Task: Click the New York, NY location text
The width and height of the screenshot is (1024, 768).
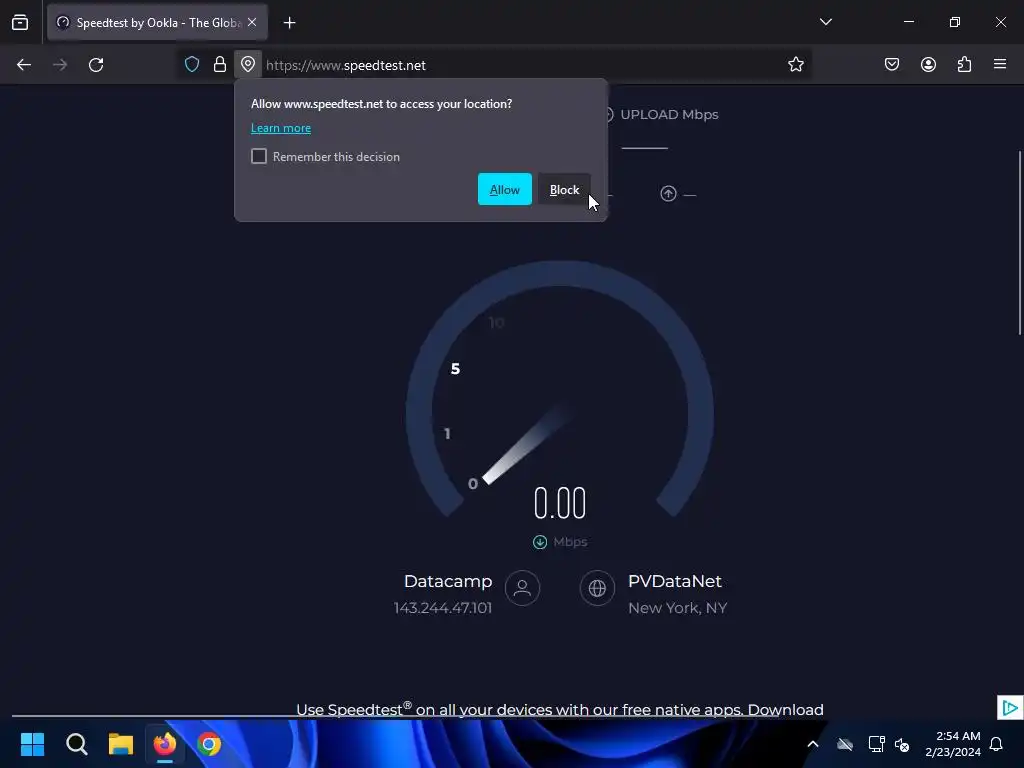Action: [x=677, y=608]
